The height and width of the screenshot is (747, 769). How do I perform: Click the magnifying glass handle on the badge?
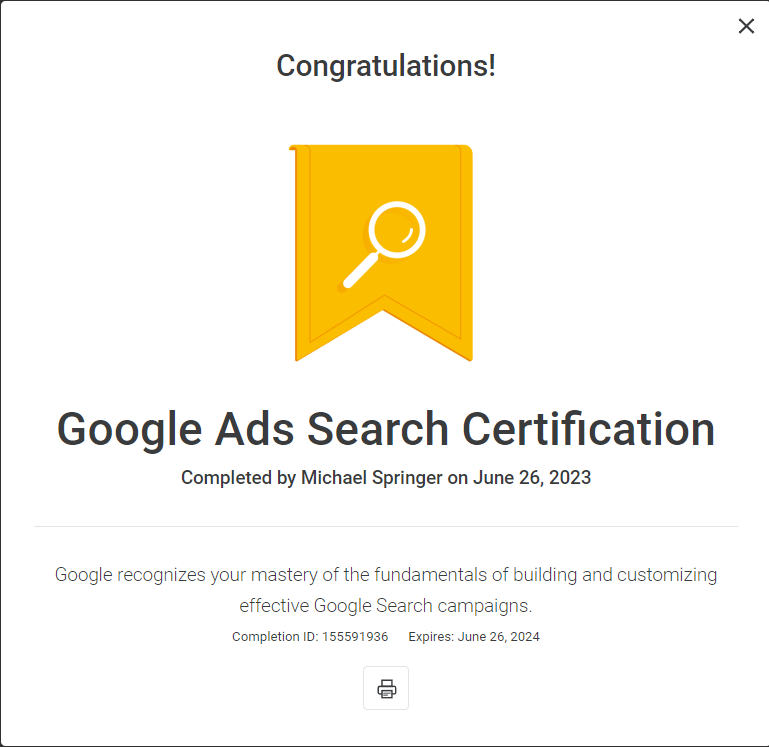coord(360,270)
